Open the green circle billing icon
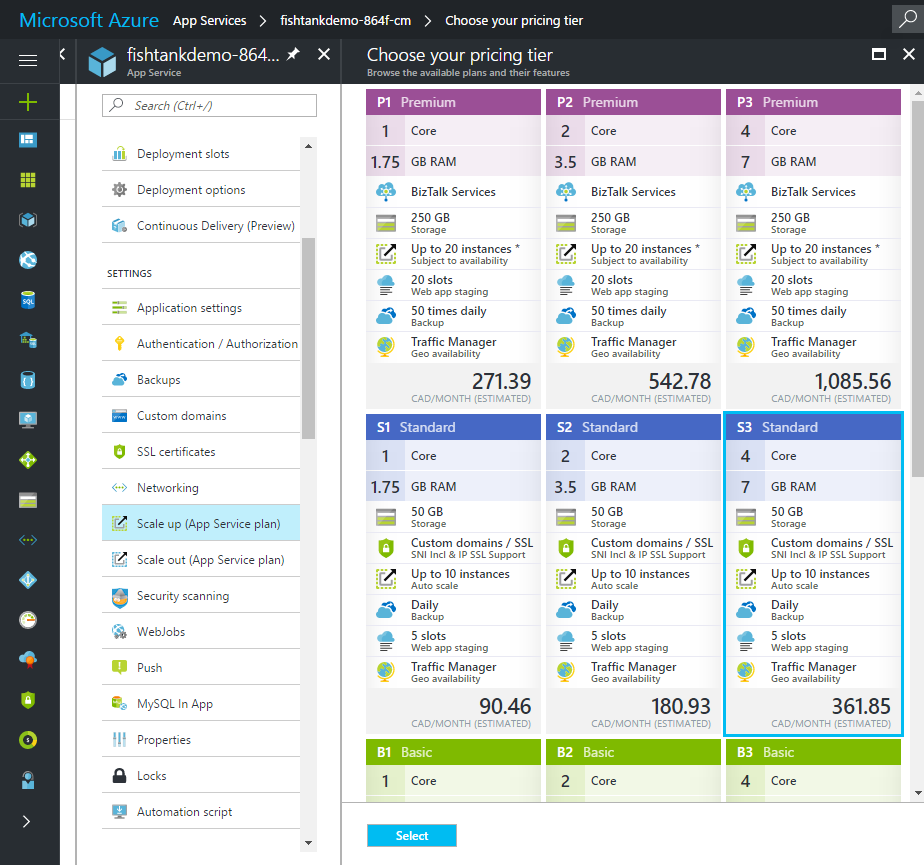The width and height of the screenshot is (924, 865). pos(28,739)
